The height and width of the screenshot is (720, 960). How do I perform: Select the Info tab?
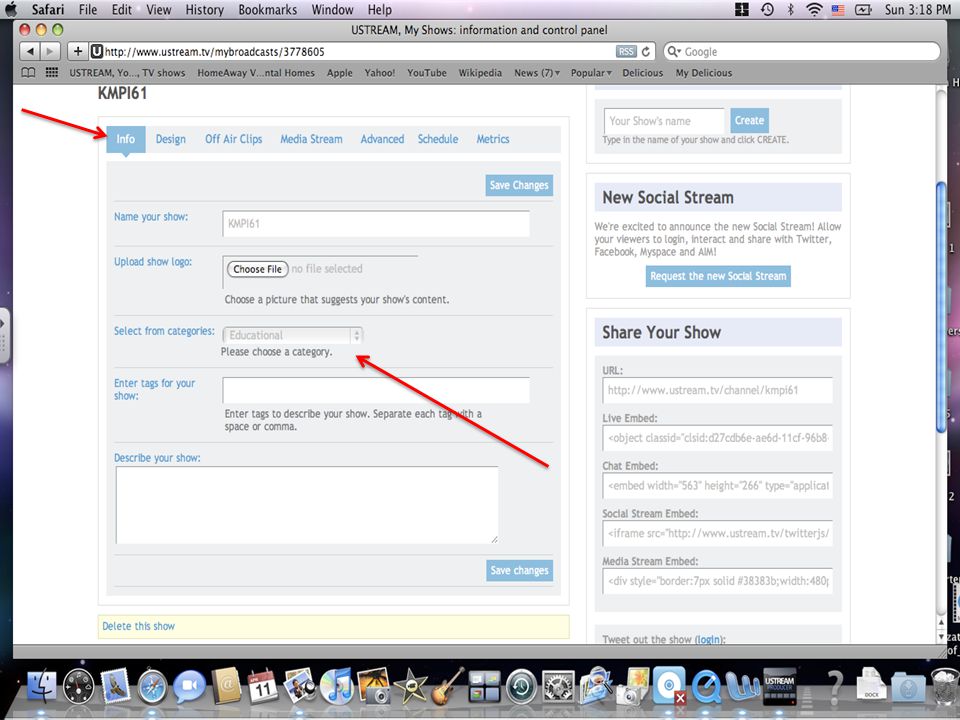tap(126, 139)
